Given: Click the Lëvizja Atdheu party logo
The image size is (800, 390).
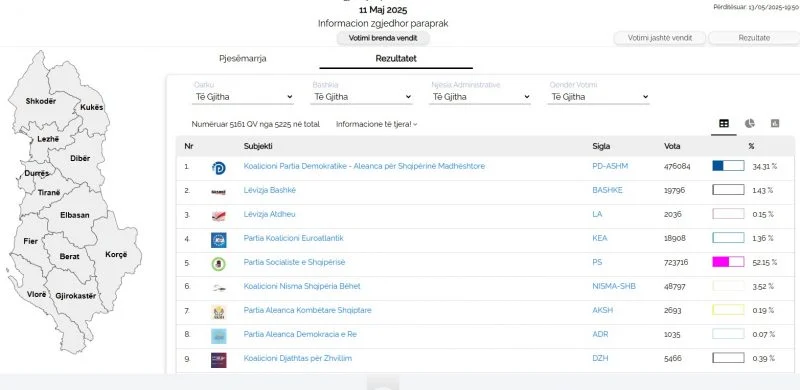Looking at the screenshot, I should [x=219, y=216].
